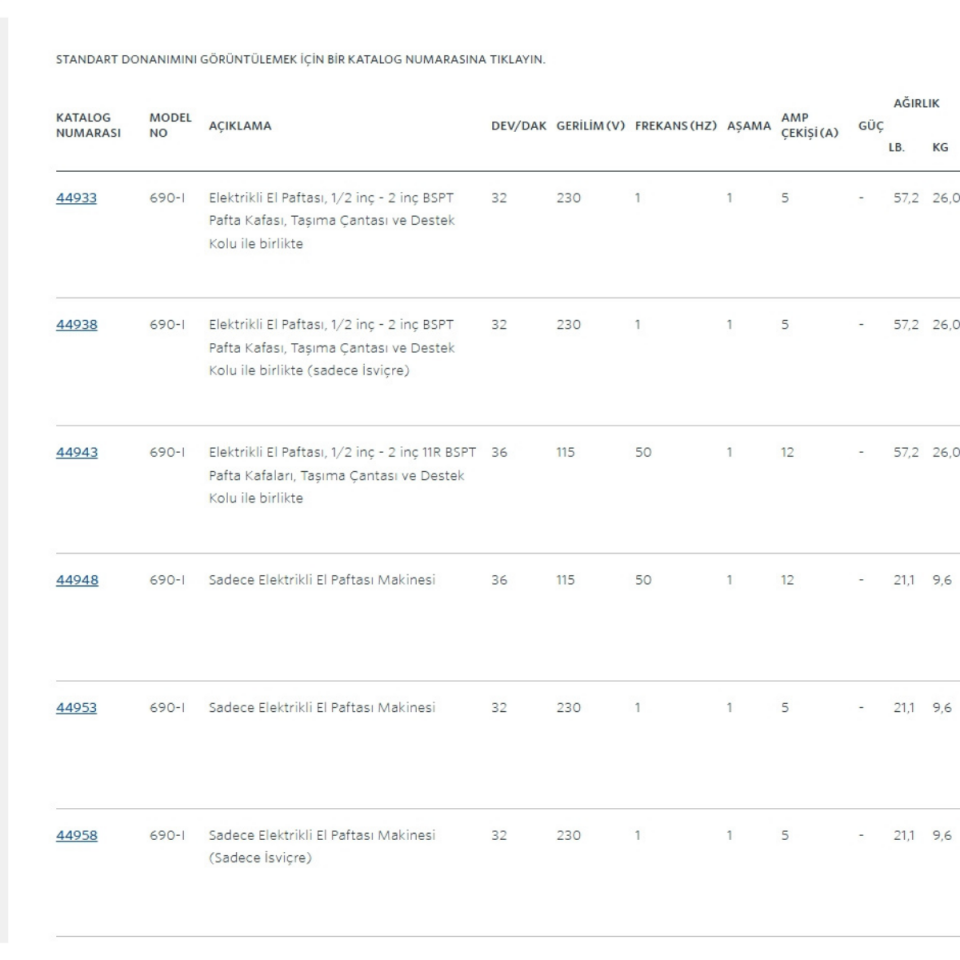Viewport: 960px width, 960px height.
Task: Click the LB. weight sub-header
Action: coord(895,146)
